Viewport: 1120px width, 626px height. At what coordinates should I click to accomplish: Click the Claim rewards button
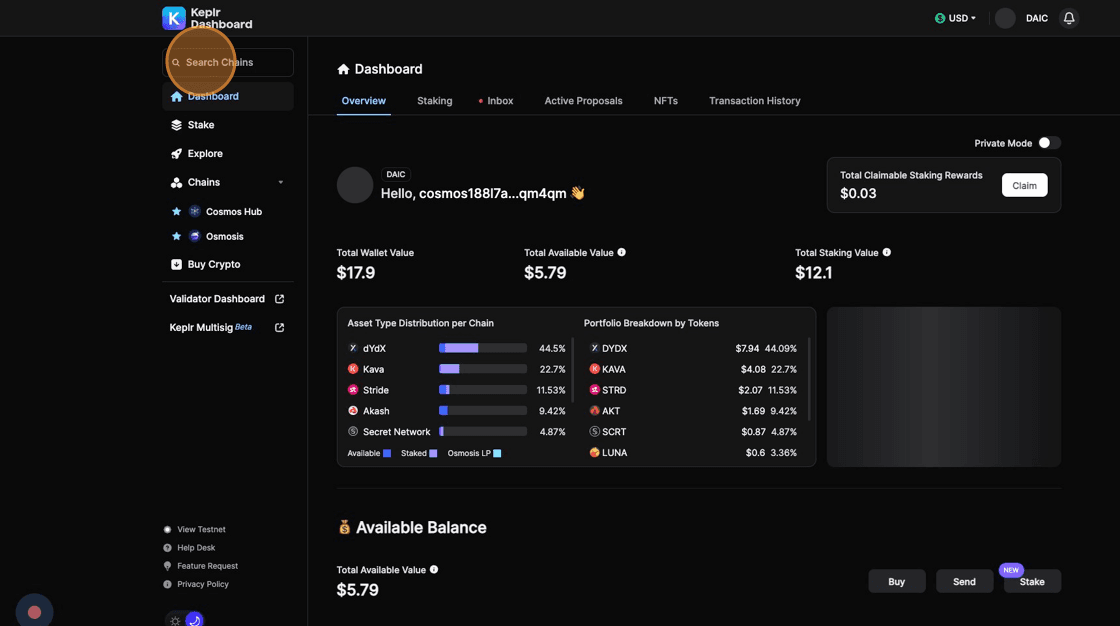pyautogui.click(x=1024, y=185)
